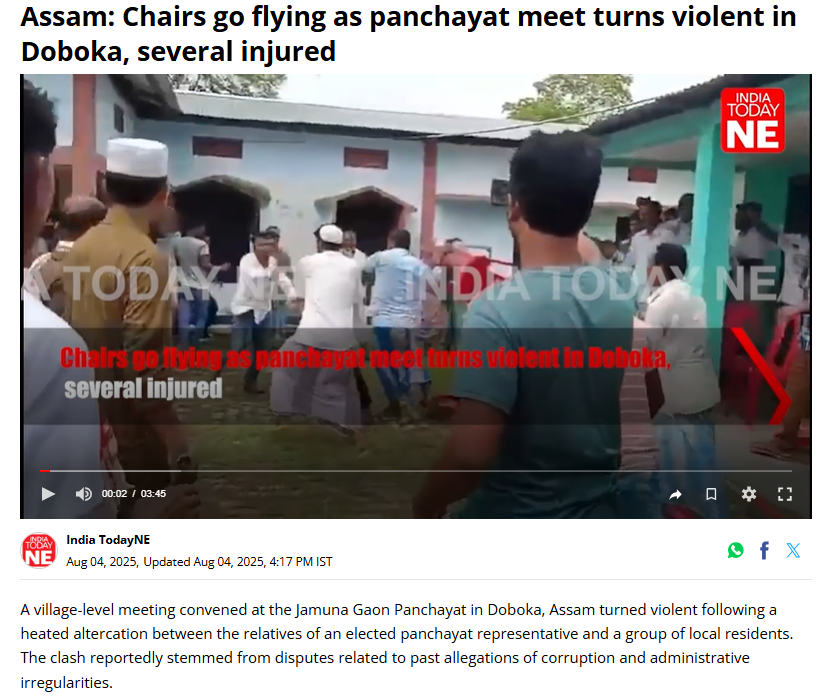Click the India Today NE logo watermark
827x700 pixels.
(x=753, y=120)
